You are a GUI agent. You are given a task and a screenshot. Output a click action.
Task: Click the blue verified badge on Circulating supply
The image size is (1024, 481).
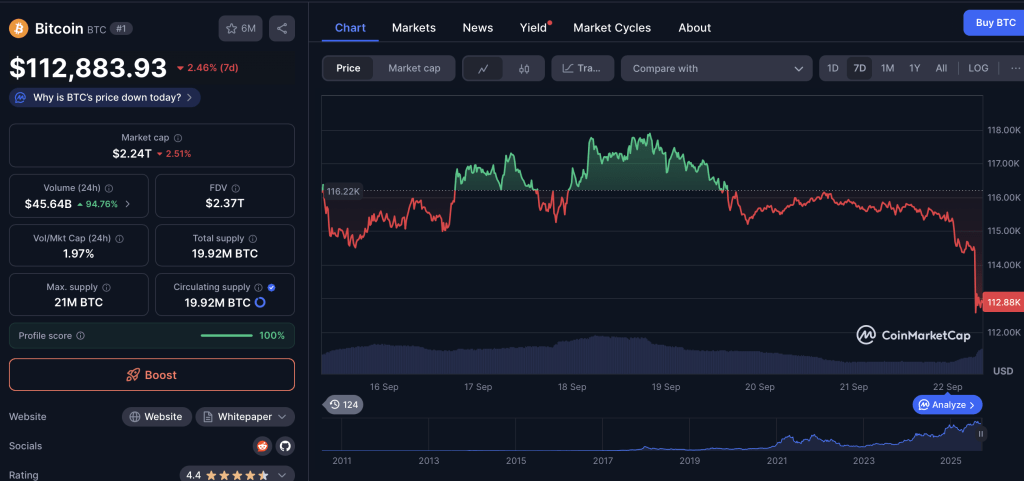coord(271,287)
